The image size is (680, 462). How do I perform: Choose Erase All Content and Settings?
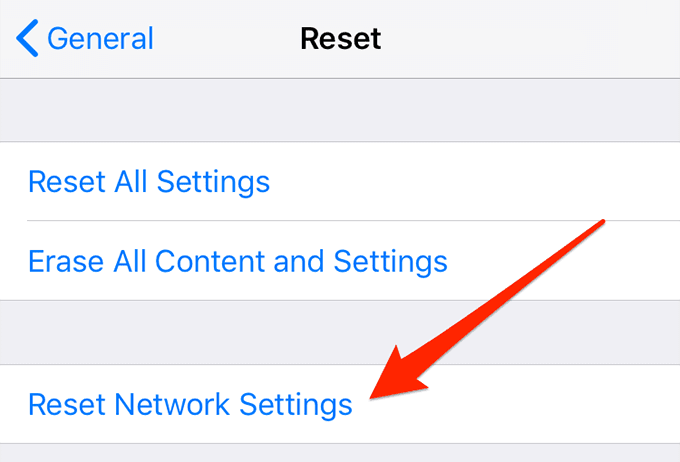(340, 261)
